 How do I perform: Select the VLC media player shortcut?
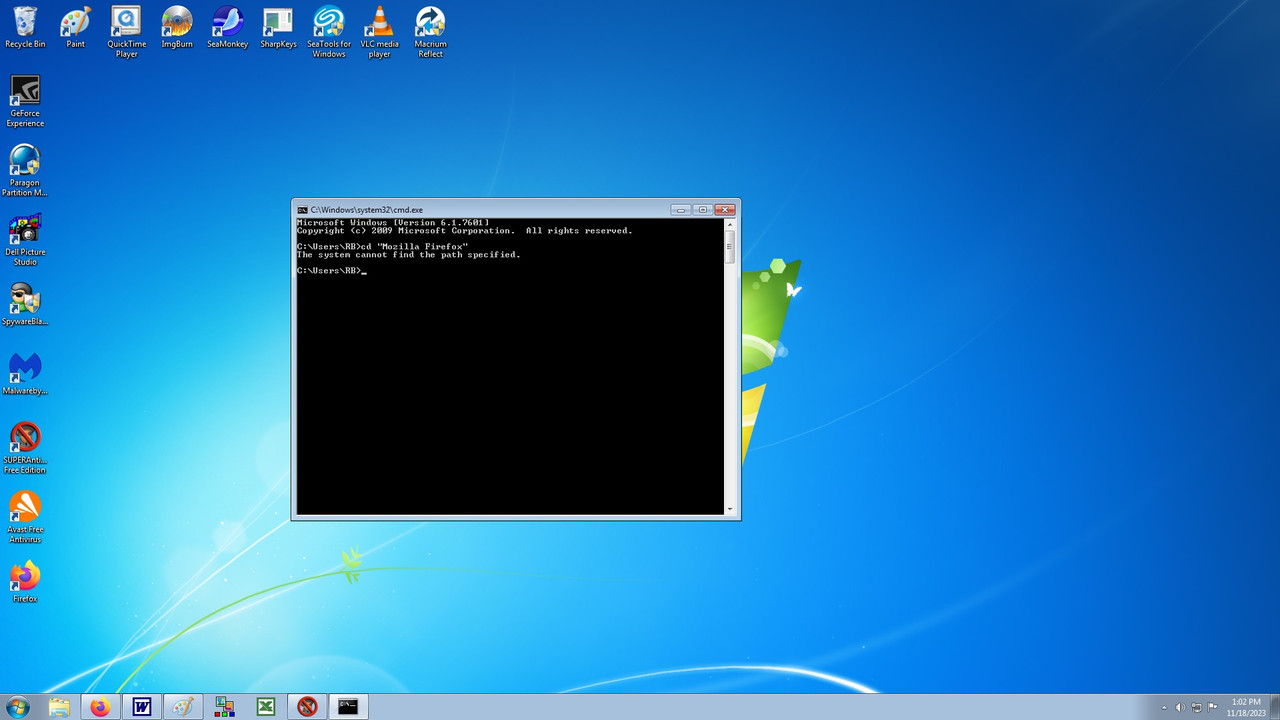[379, 32]
